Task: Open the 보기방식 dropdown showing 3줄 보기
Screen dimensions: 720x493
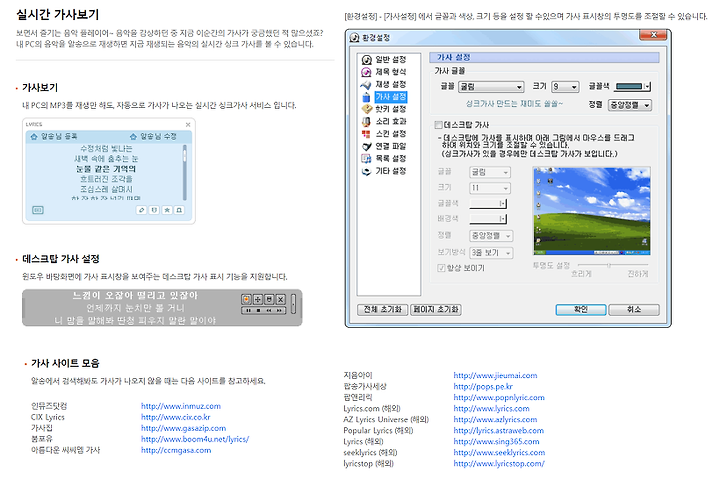Action: tap(491, 253)
